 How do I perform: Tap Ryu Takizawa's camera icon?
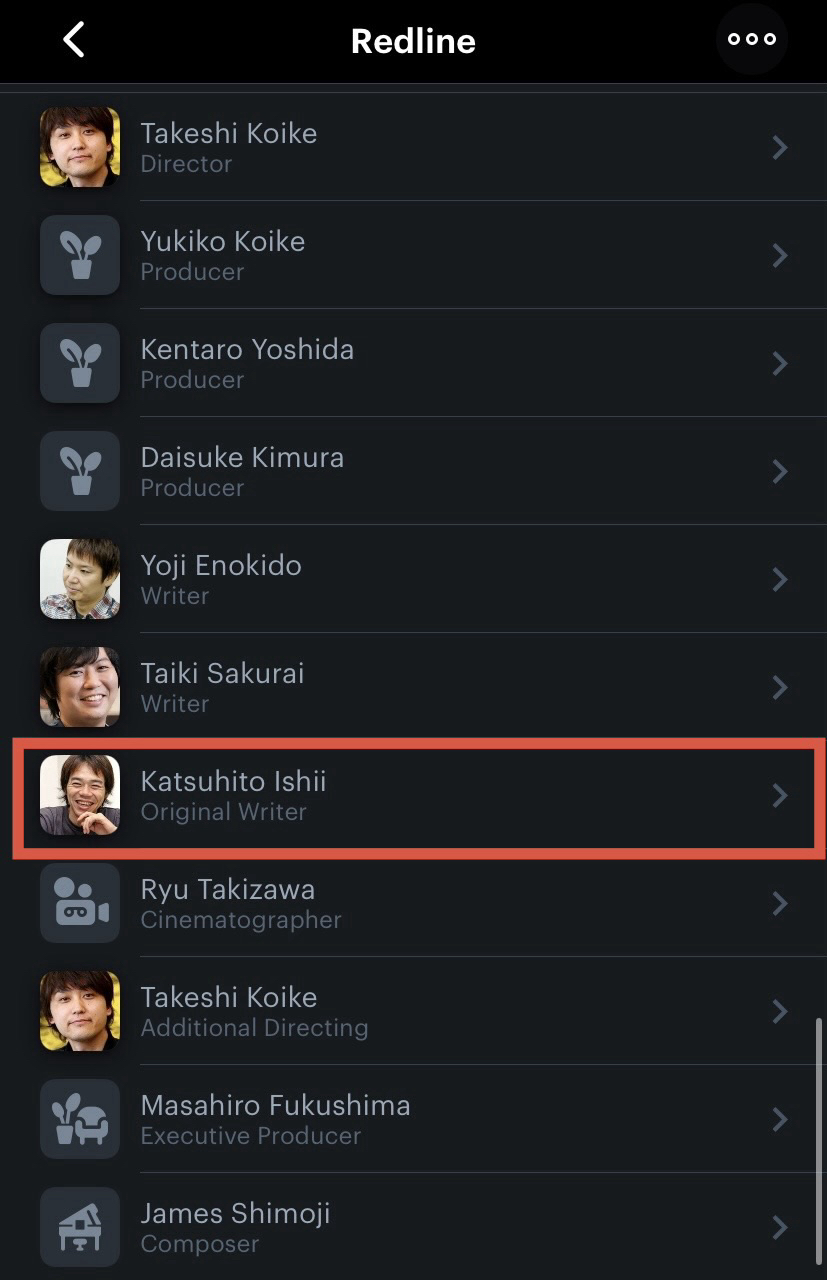[x=80, y=903]
